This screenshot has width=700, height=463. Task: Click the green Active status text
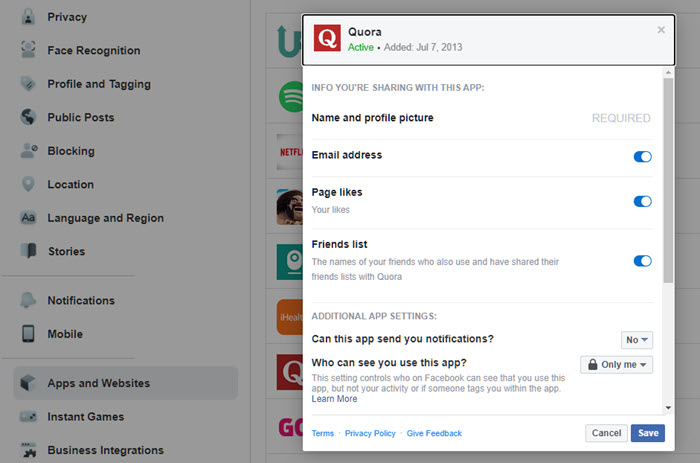click(361, 47)
